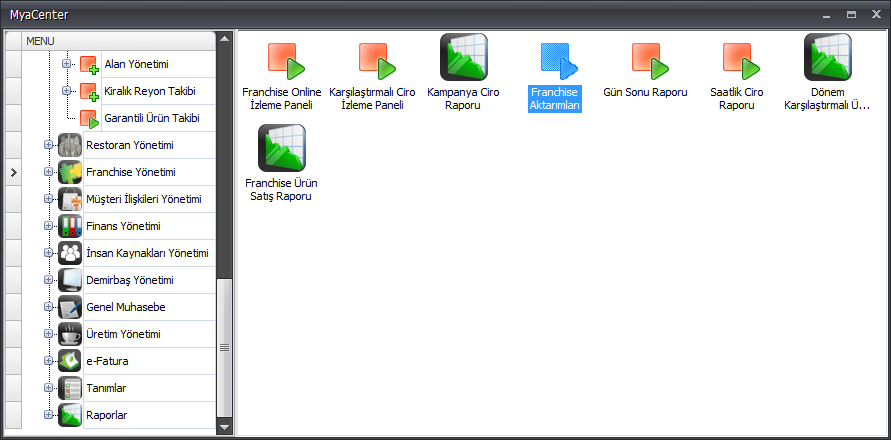
Task: Open the Dönem Karşılaştırmalı report icon
Action: (827, 57)
